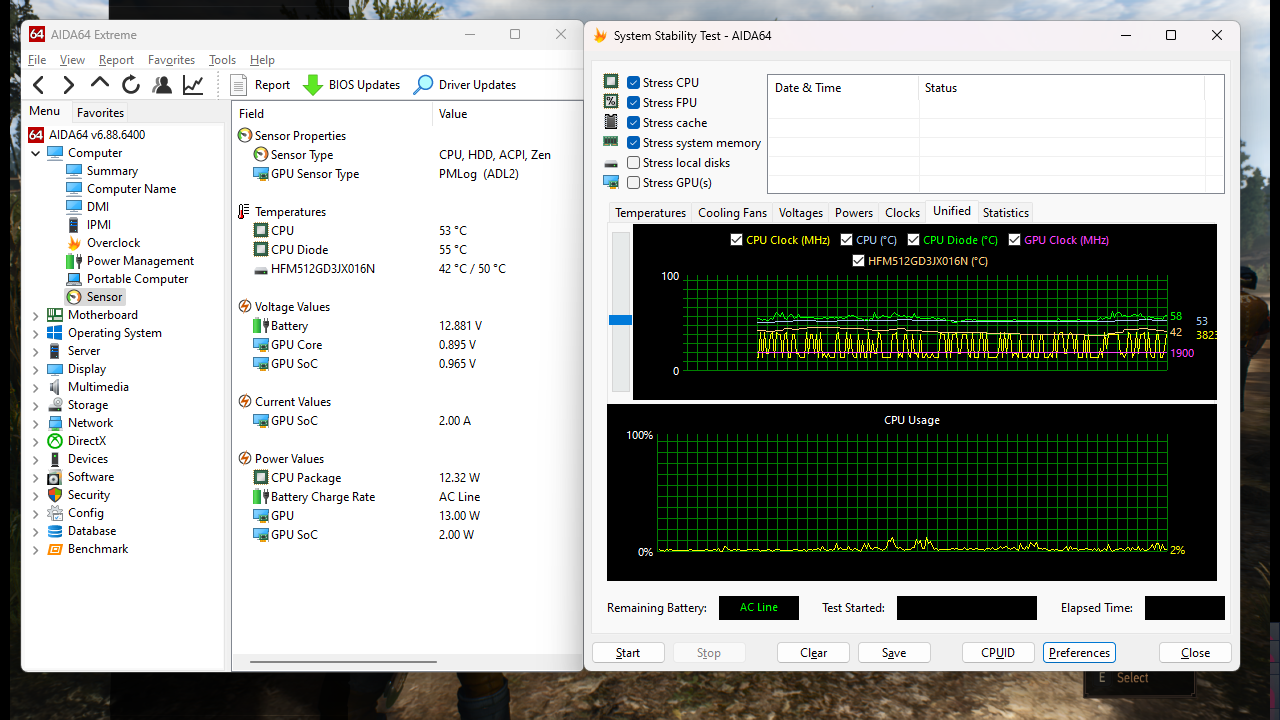The width and height of the screenshot is (1280, 720).
Task: Click the graph chart toolbar icon
Action: [x=193, y=85]
